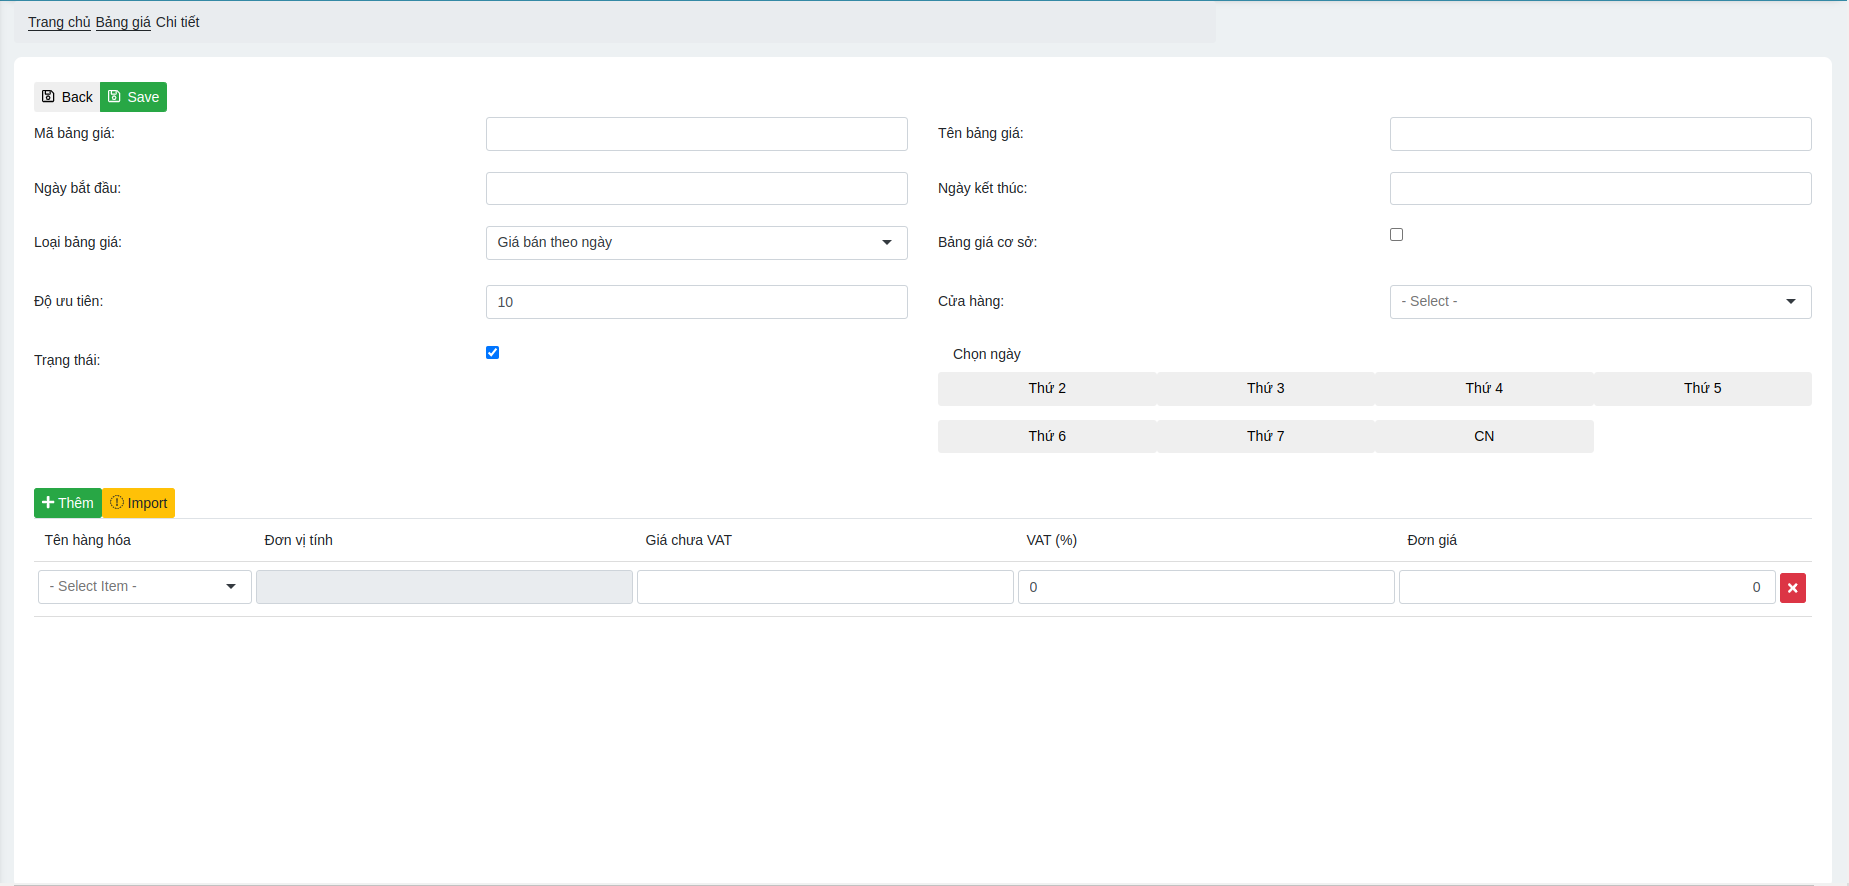Navigate to Bảng giá breadcrumb link
The image size is (1849, 886).
click(123, 22)
